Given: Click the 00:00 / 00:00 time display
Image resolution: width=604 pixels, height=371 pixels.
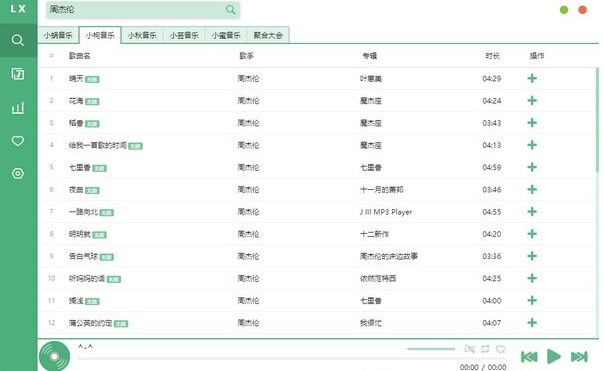Looking at the screenshot, I should (x=483, y=367).
